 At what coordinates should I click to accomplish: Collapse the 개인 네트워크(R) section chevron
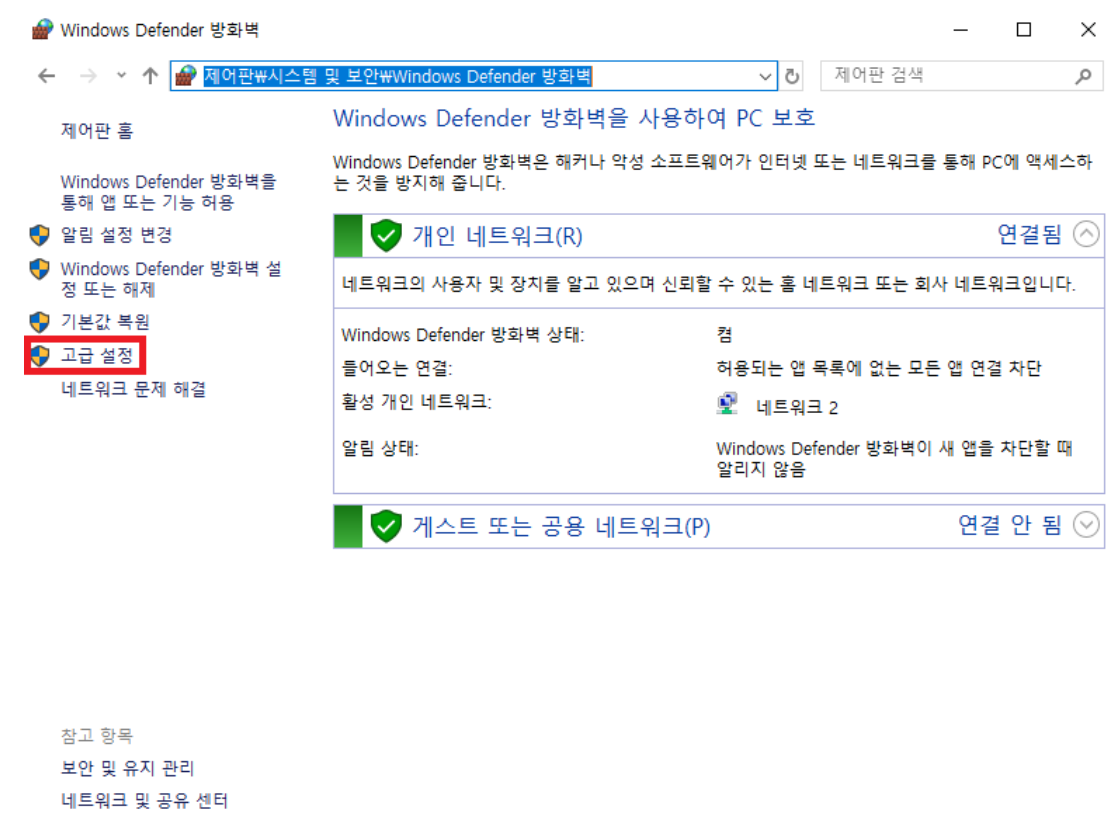pos(1086,234)
